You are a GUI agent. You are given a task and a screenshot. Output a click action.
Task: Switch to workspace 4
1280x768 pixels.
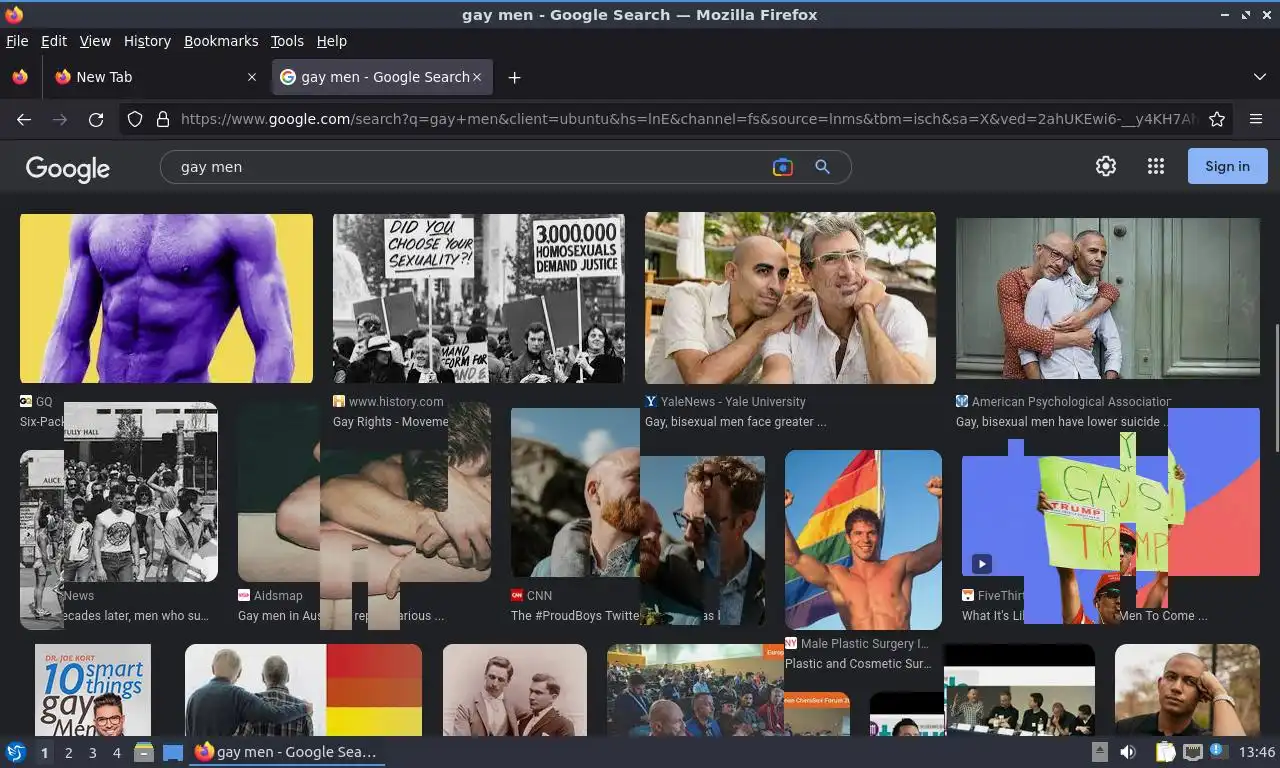(x=116, y=753)
